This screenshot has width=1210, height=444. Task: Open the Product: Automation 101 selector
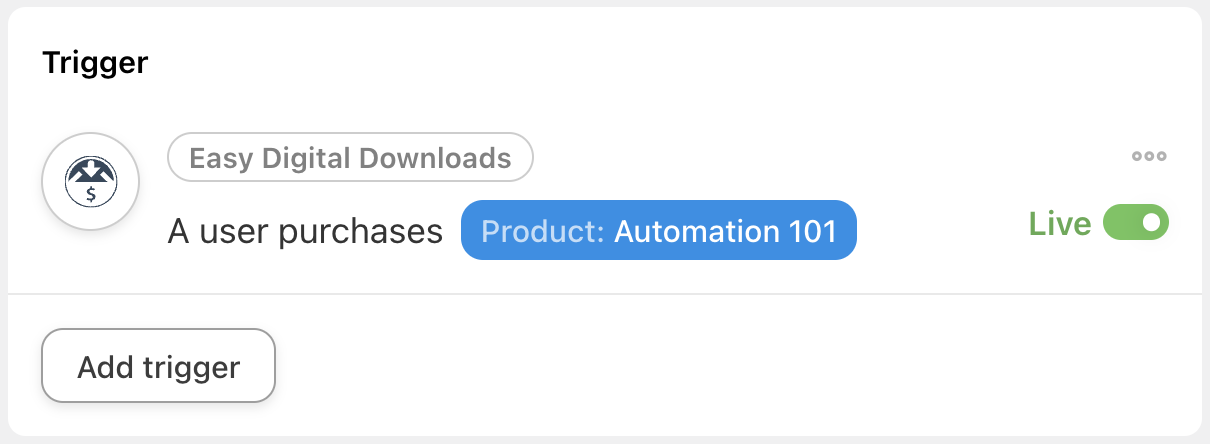[x=658, y=231]
